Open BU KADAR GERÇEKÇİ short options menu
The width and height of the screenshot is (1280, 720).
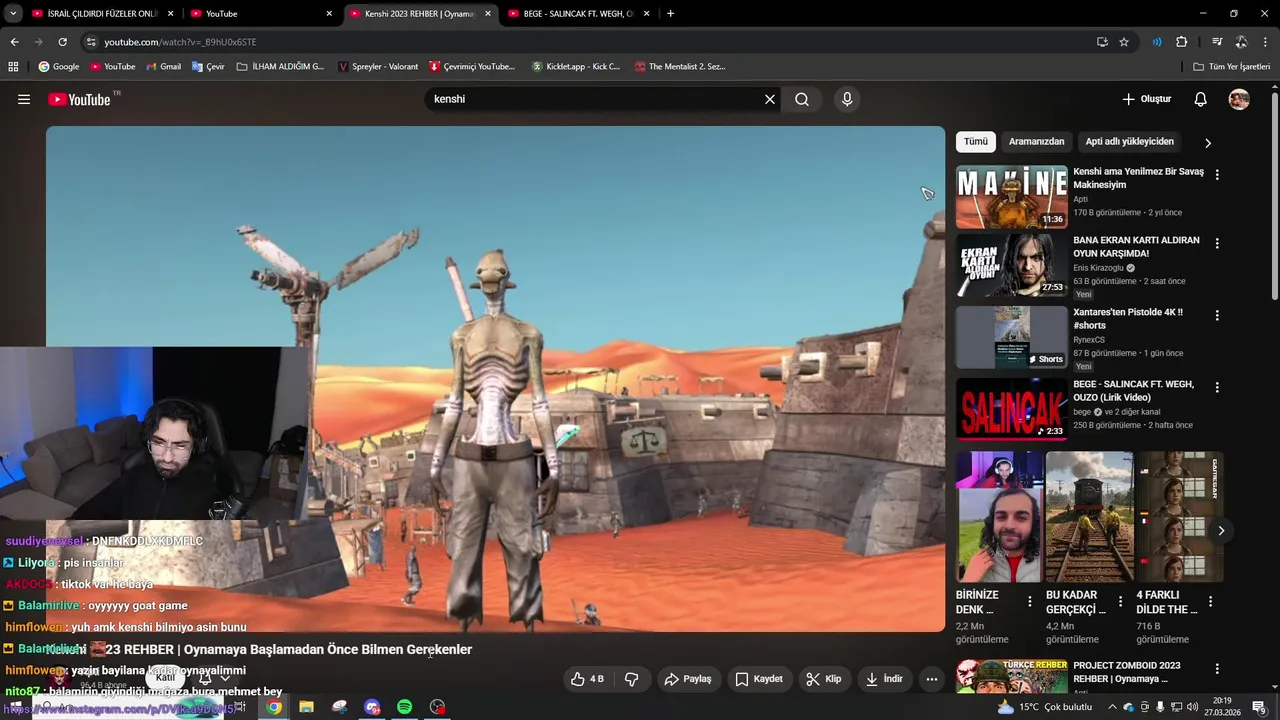[1120, 602]
